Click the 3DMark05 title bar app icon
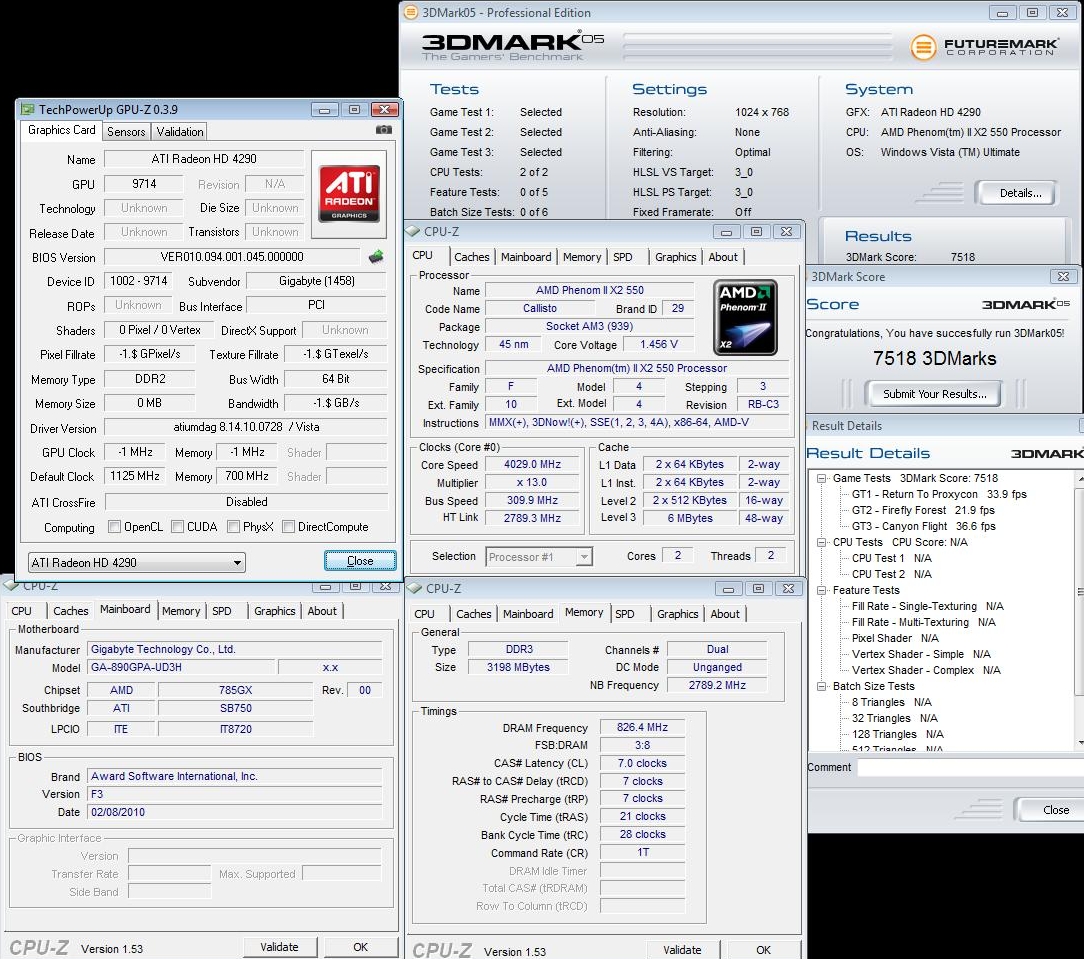This screenshot has height=959, width=1084. coord(410,13)
